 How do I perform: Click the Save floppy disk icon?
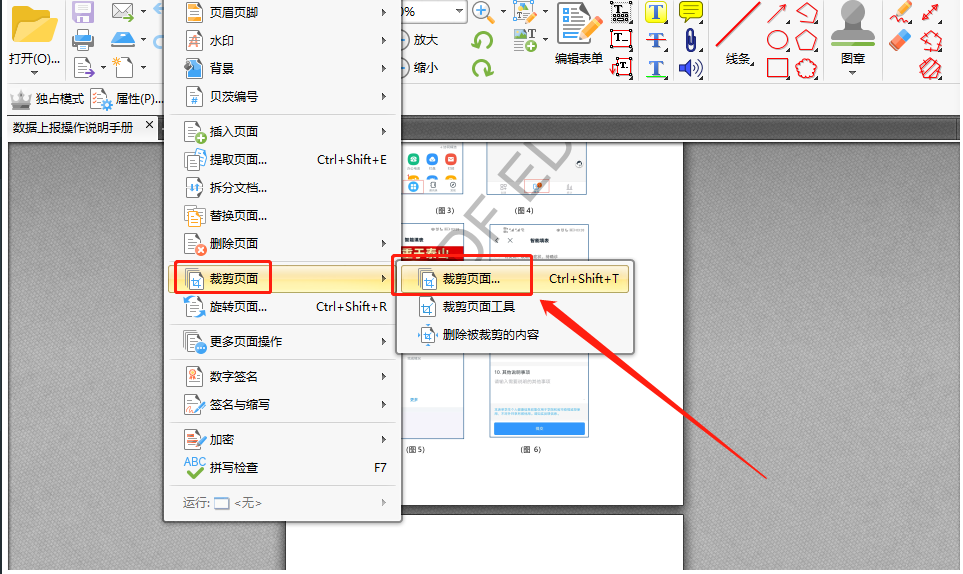pyautogui.click(x=83, y=12)
